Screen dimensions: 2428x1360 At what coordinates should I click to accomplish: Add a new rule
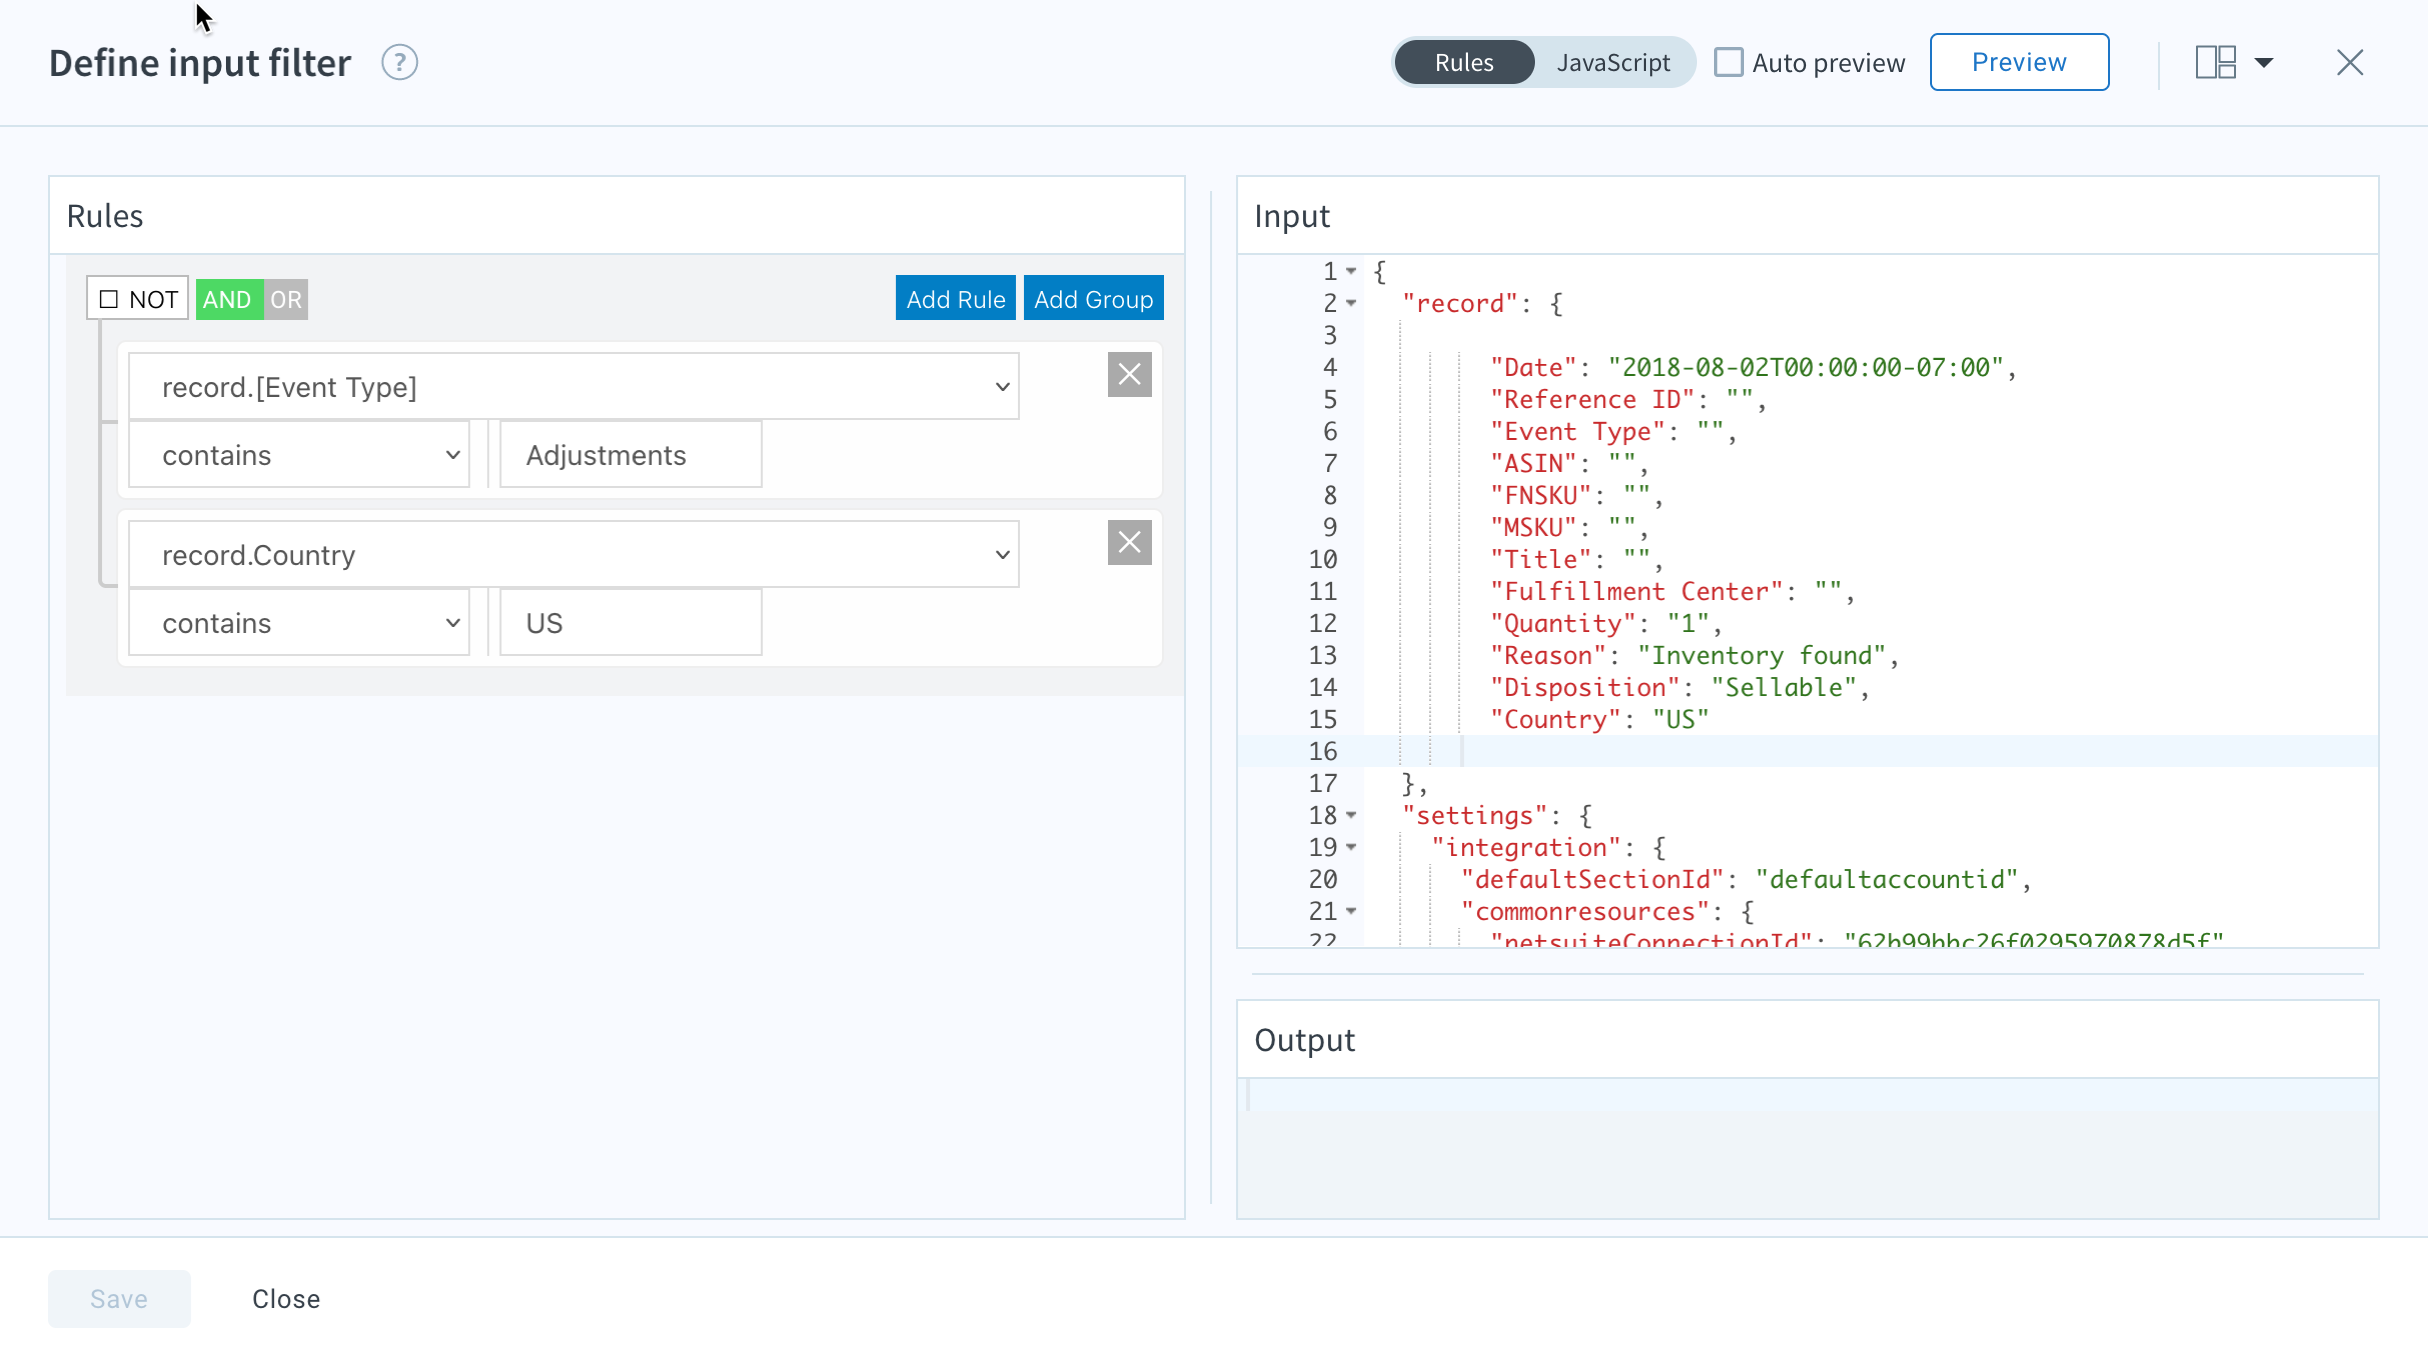tap(955, 298)
